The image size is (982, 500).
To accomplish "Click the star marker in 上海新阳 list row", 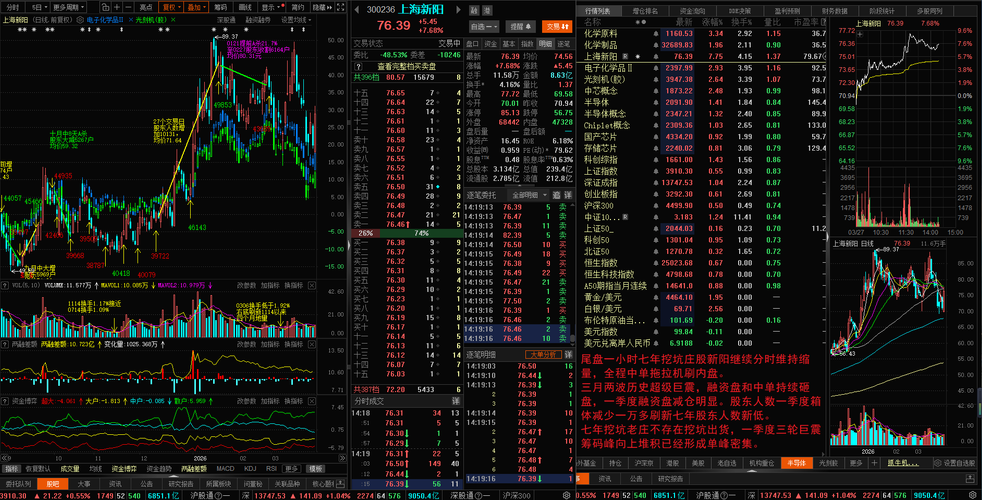I will 638,56.
